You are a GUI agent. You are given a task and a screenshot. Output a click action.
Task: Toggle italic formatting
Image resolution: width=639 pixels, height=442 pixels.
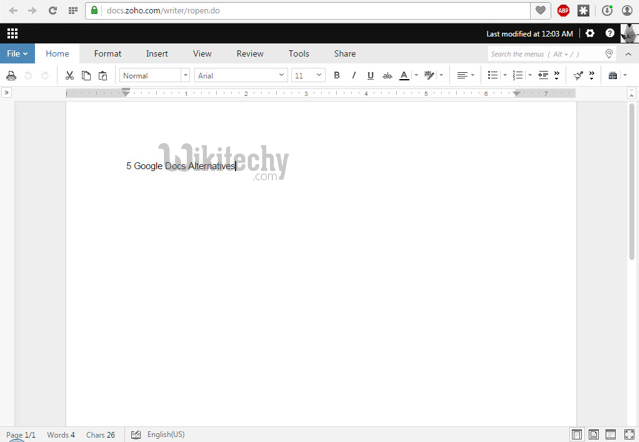point(353,75)
